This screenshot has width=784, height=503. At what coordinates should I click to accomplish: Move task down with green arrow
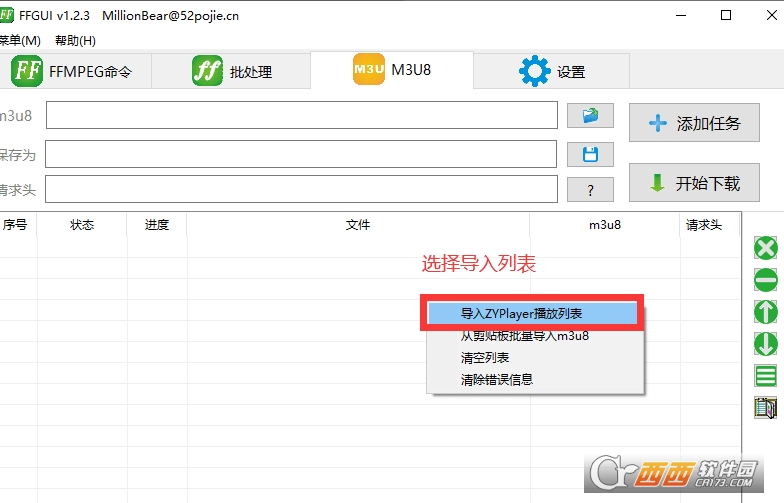pos(766,344)
